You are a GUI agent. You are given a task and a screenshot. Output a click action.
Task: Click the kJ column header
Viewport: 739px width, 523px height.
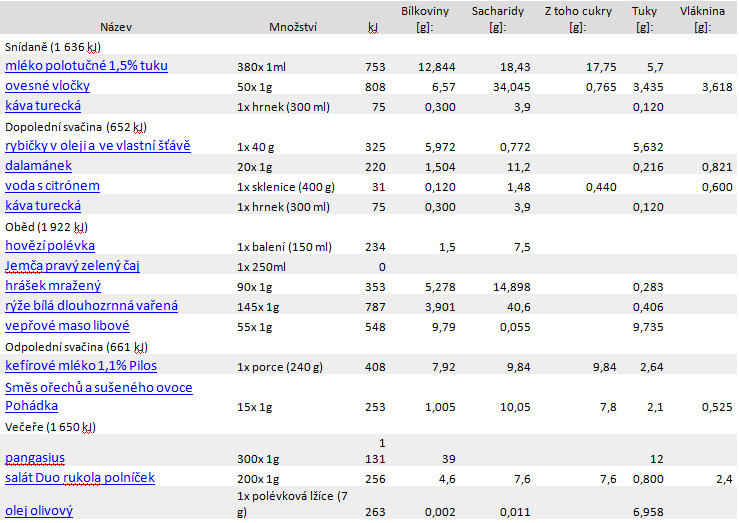(373, 28)
